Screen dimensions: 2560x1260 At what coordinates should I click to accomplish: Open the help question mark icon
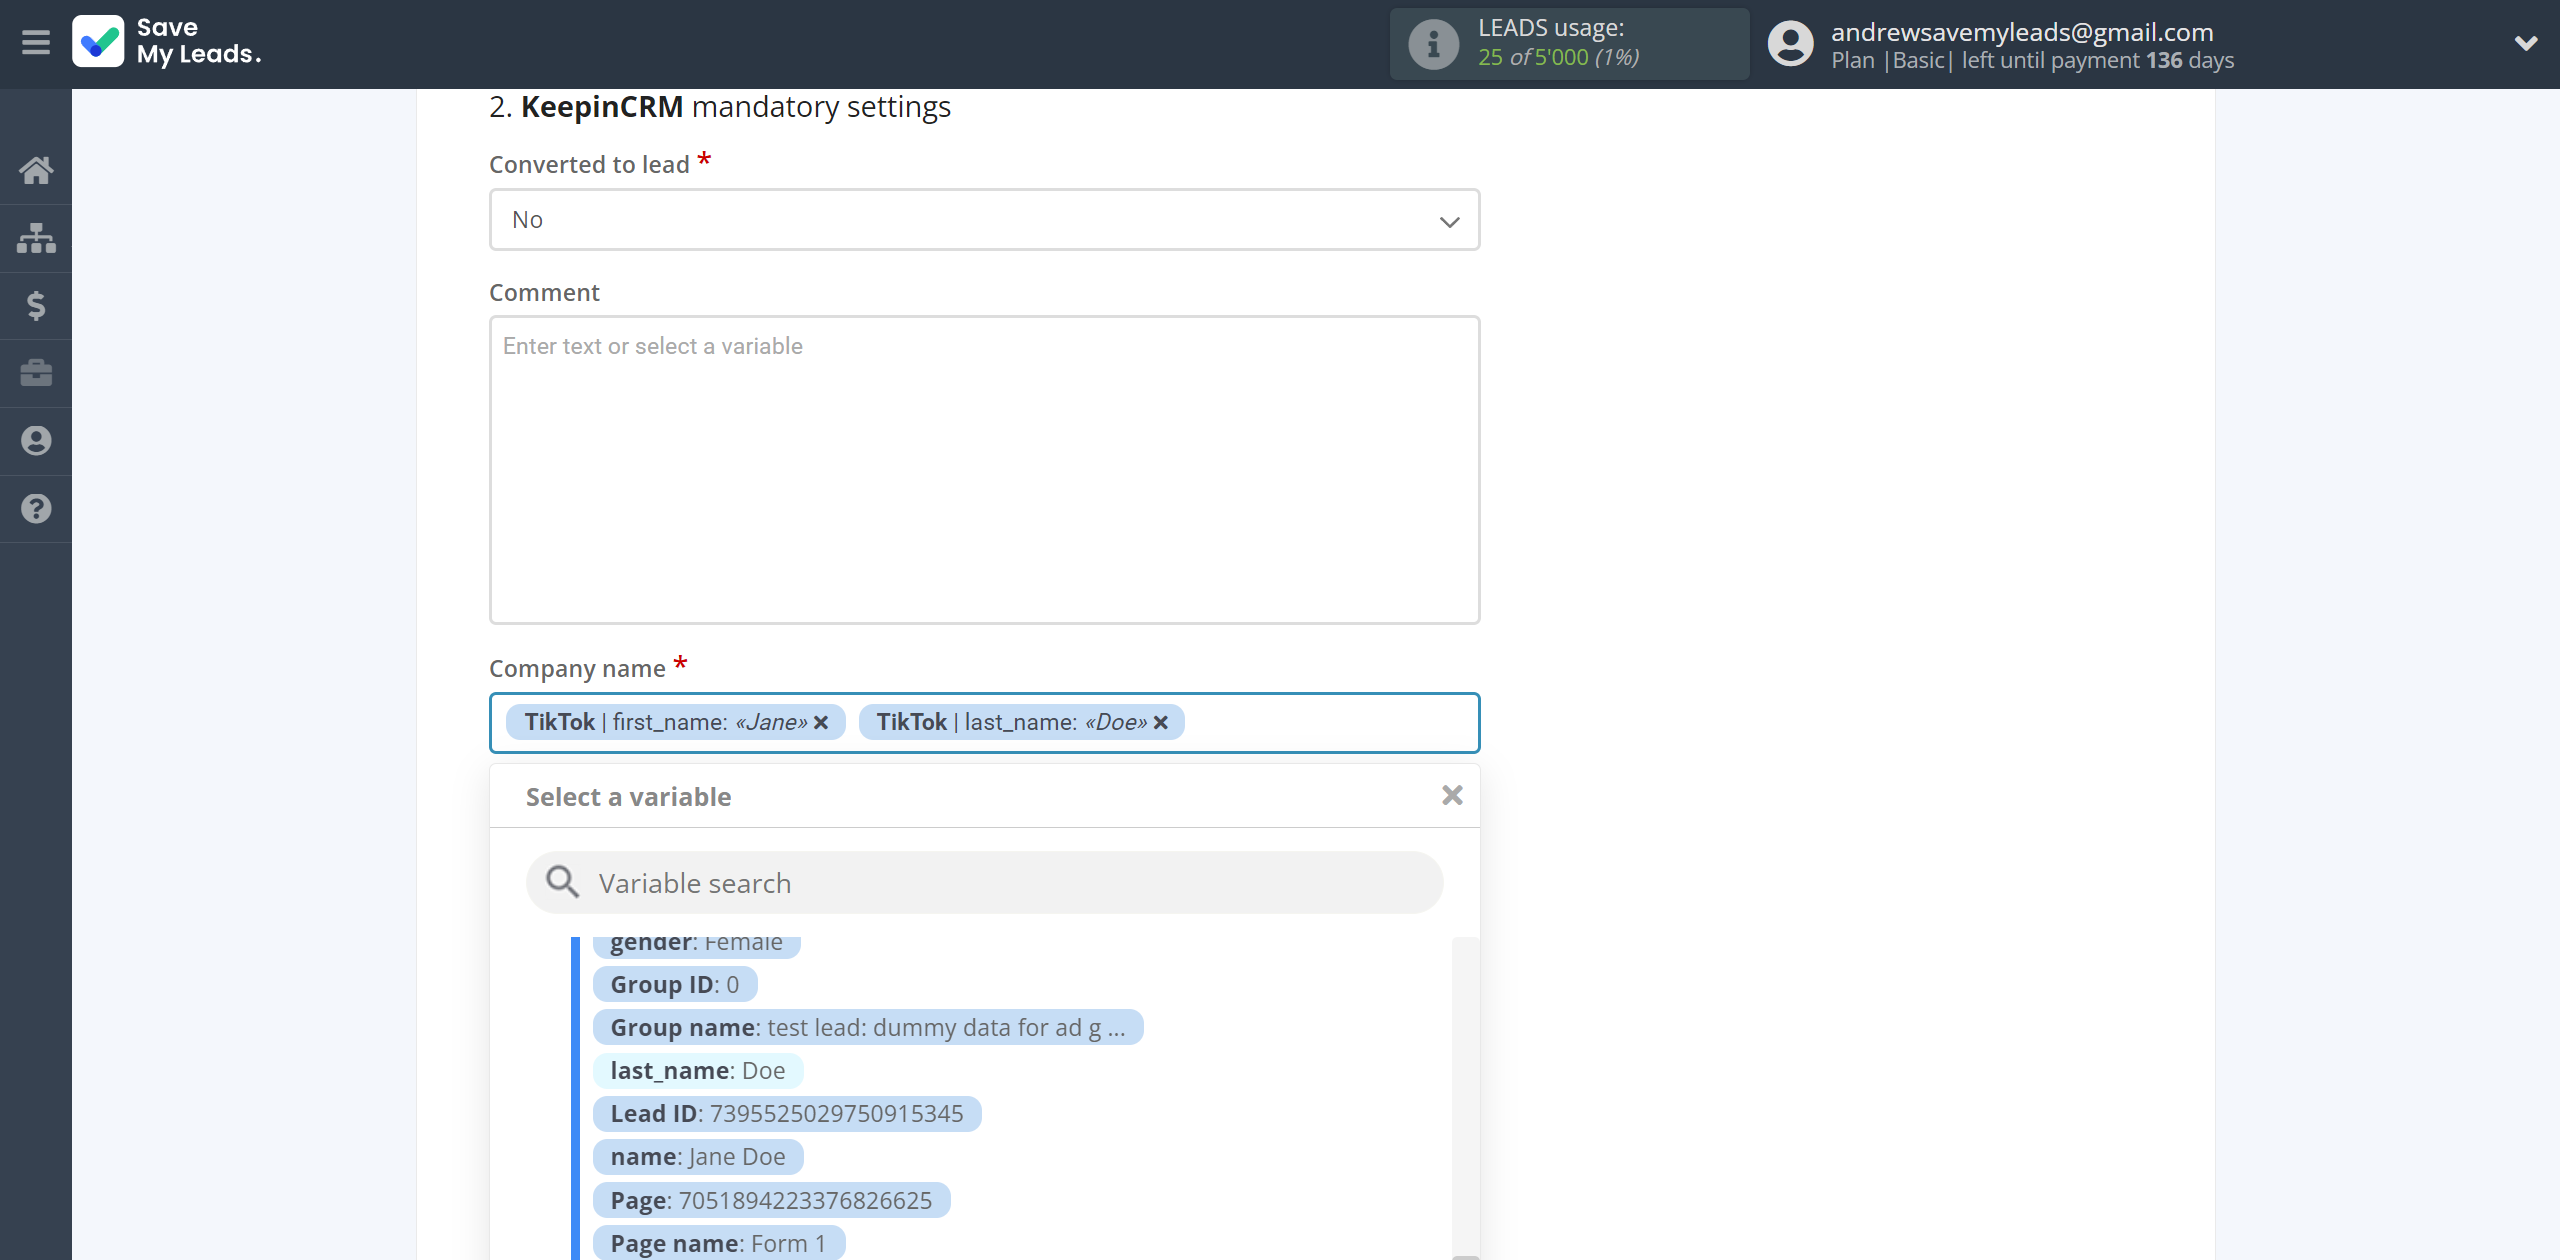click(36, 509)
